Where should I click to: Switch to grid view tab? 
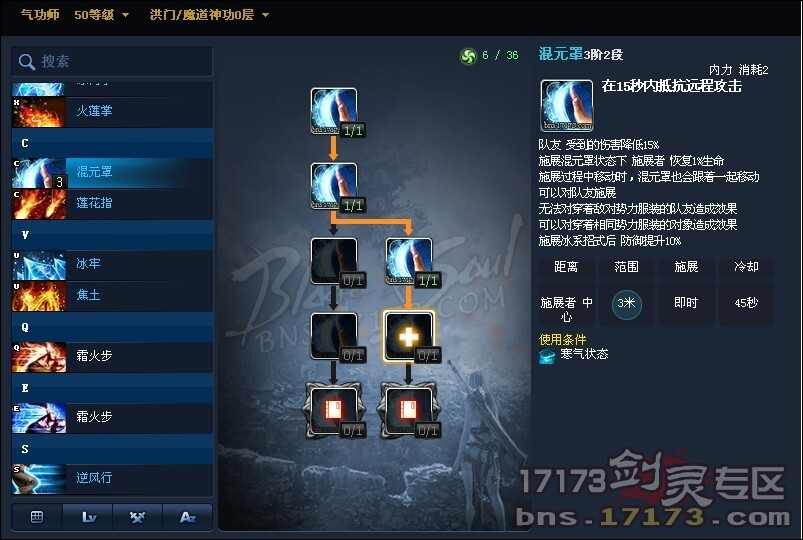point(37,517)
